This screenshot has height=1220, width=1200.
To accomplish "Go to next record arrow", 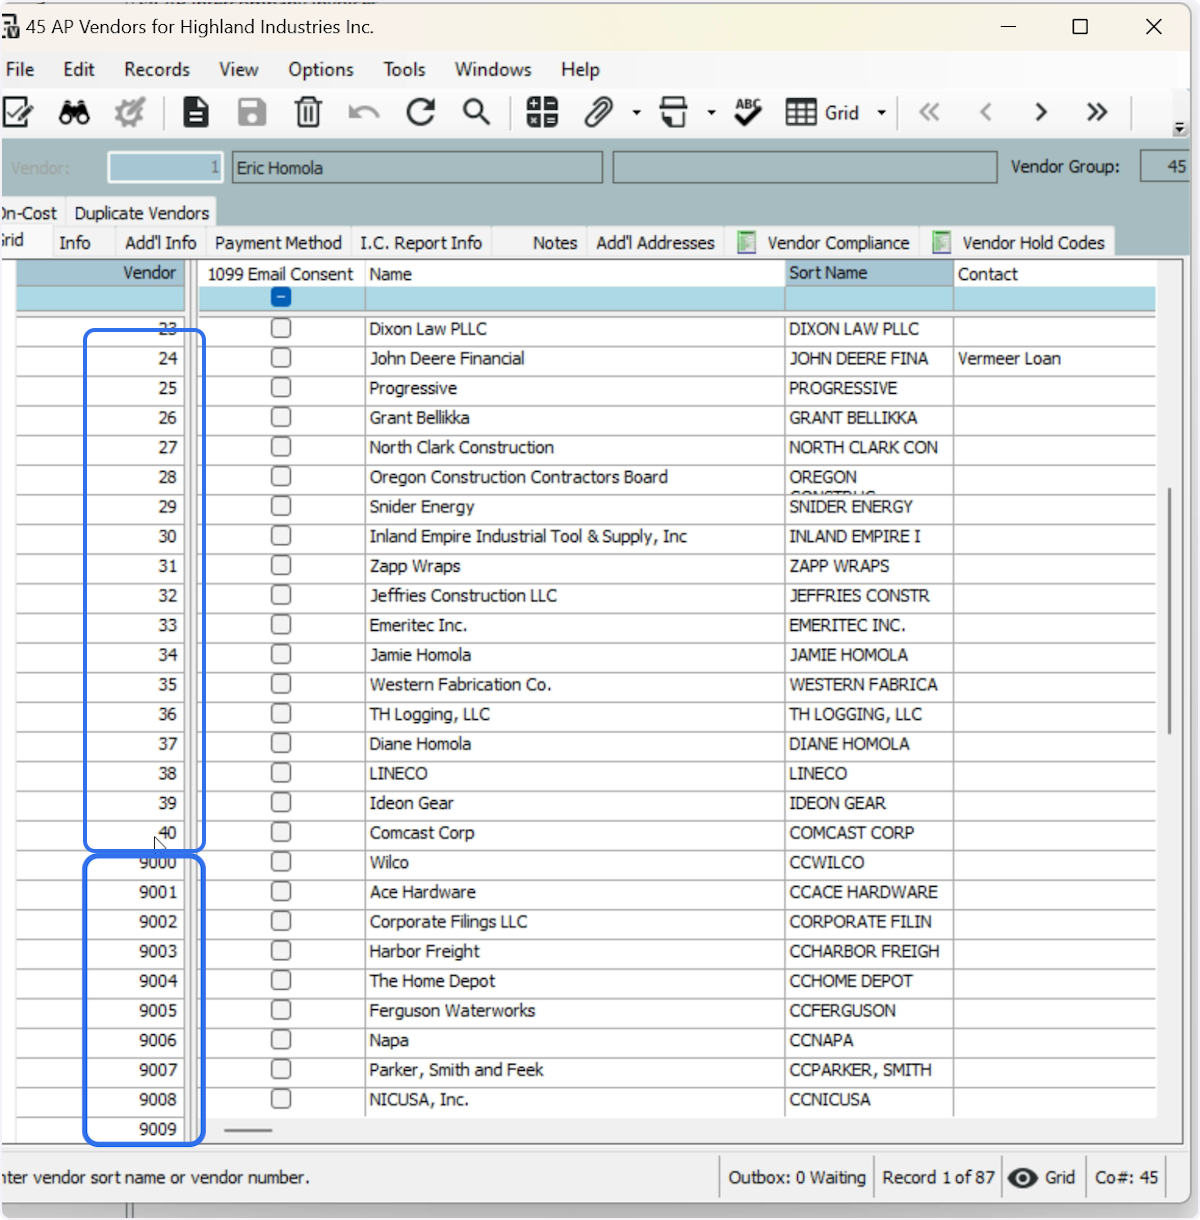I will pyautogui.click(x=1041, y=112).
